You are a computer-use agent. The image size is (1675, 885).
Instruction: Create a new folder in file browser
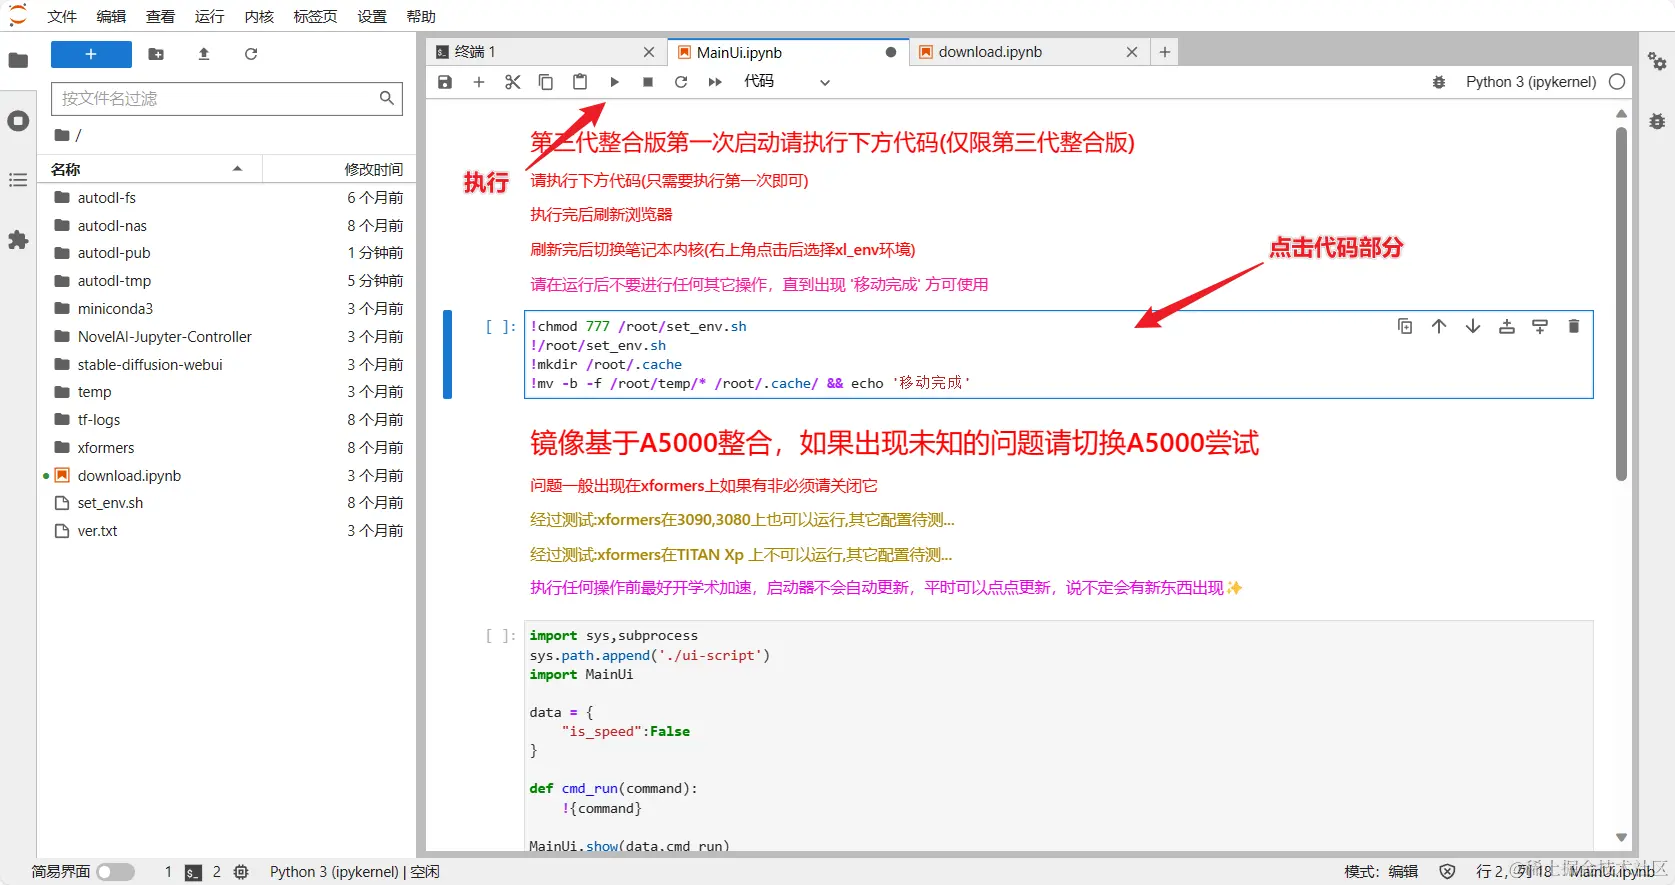pyautogui.click(x=156, y=54)
